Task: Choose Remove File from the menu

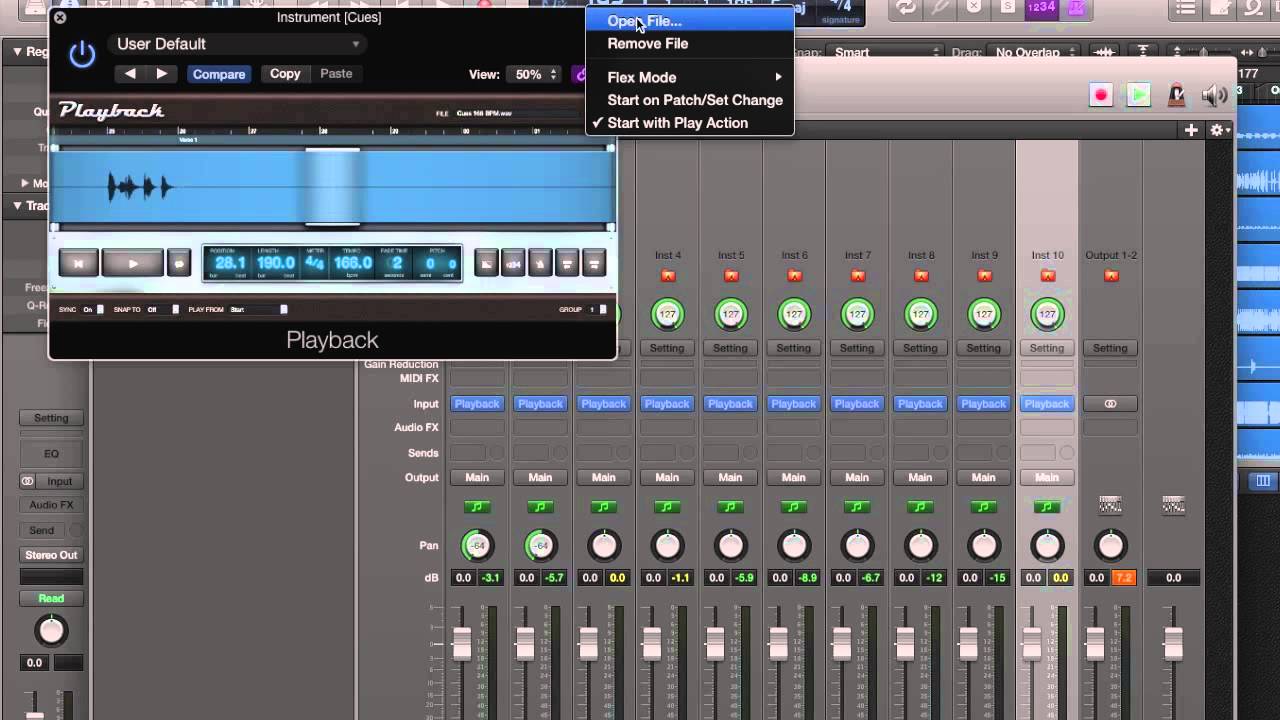Action: (x=690, y=44)
